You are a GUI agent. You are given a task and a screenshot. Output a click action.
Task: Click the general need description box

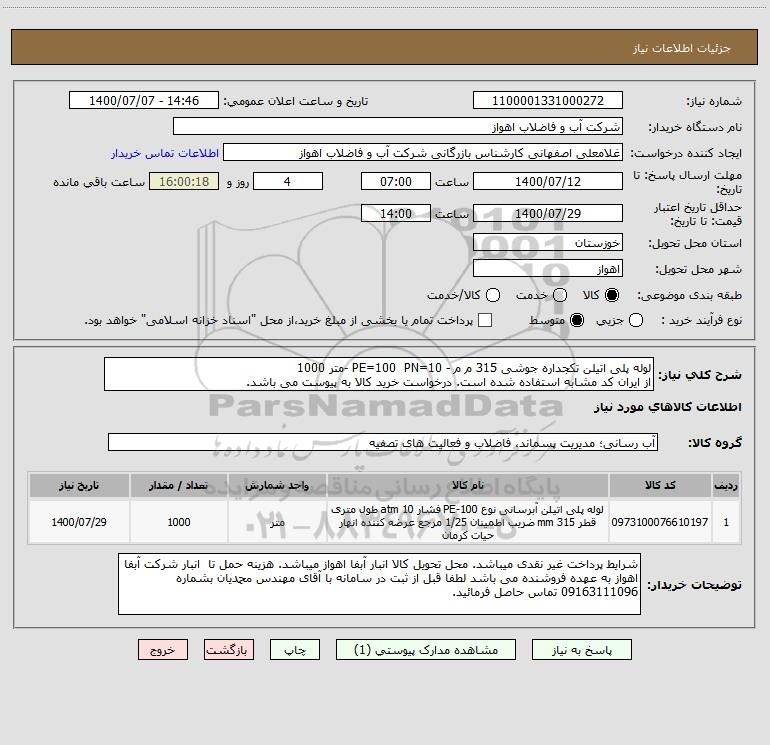click(379, 374)
